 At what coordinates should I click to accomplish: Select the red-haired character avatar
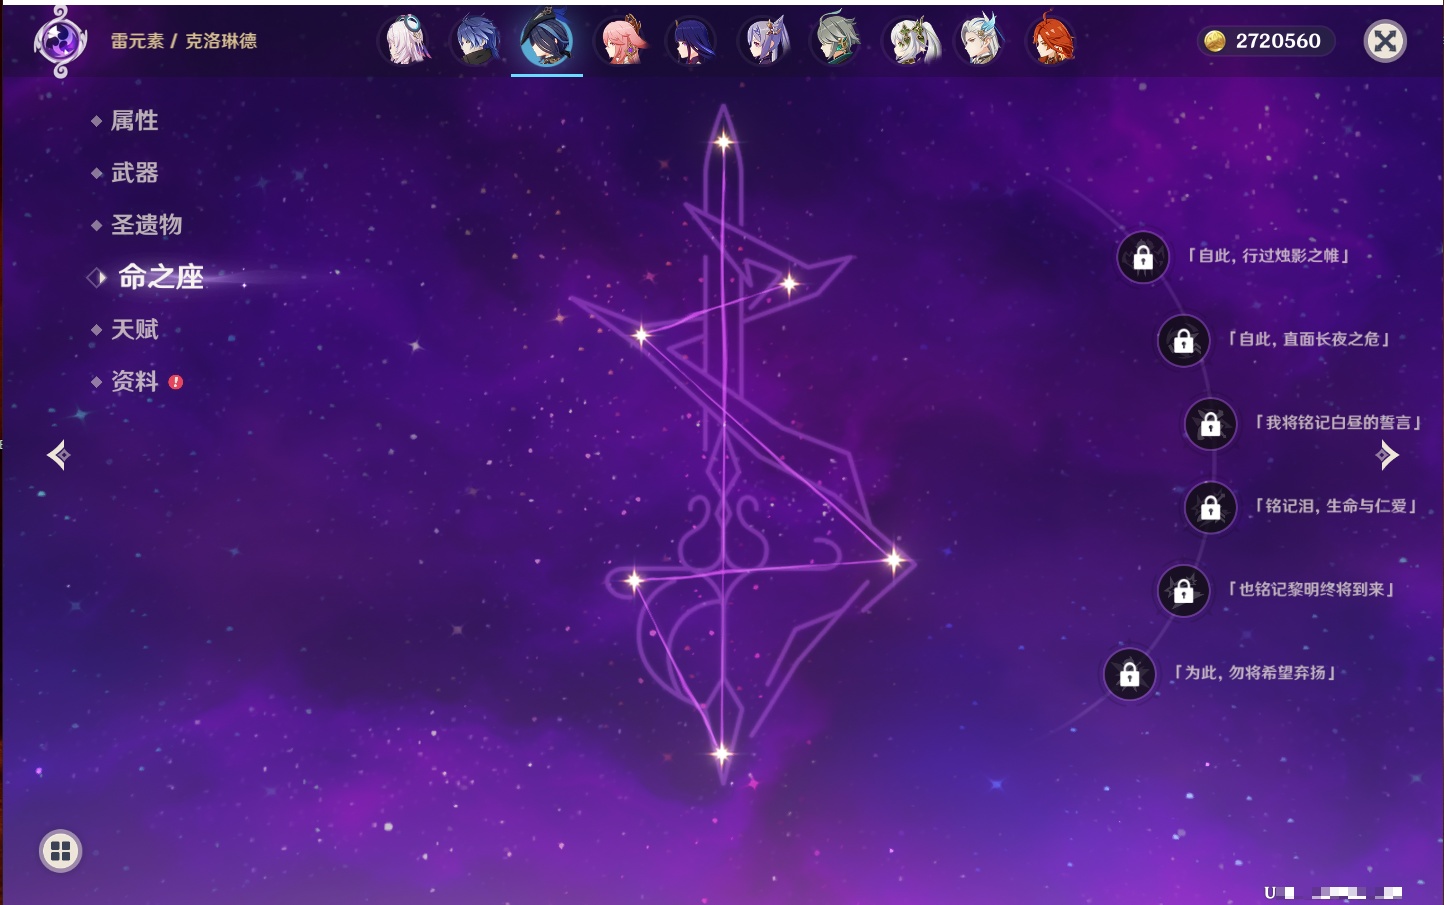pos(1051,41)
